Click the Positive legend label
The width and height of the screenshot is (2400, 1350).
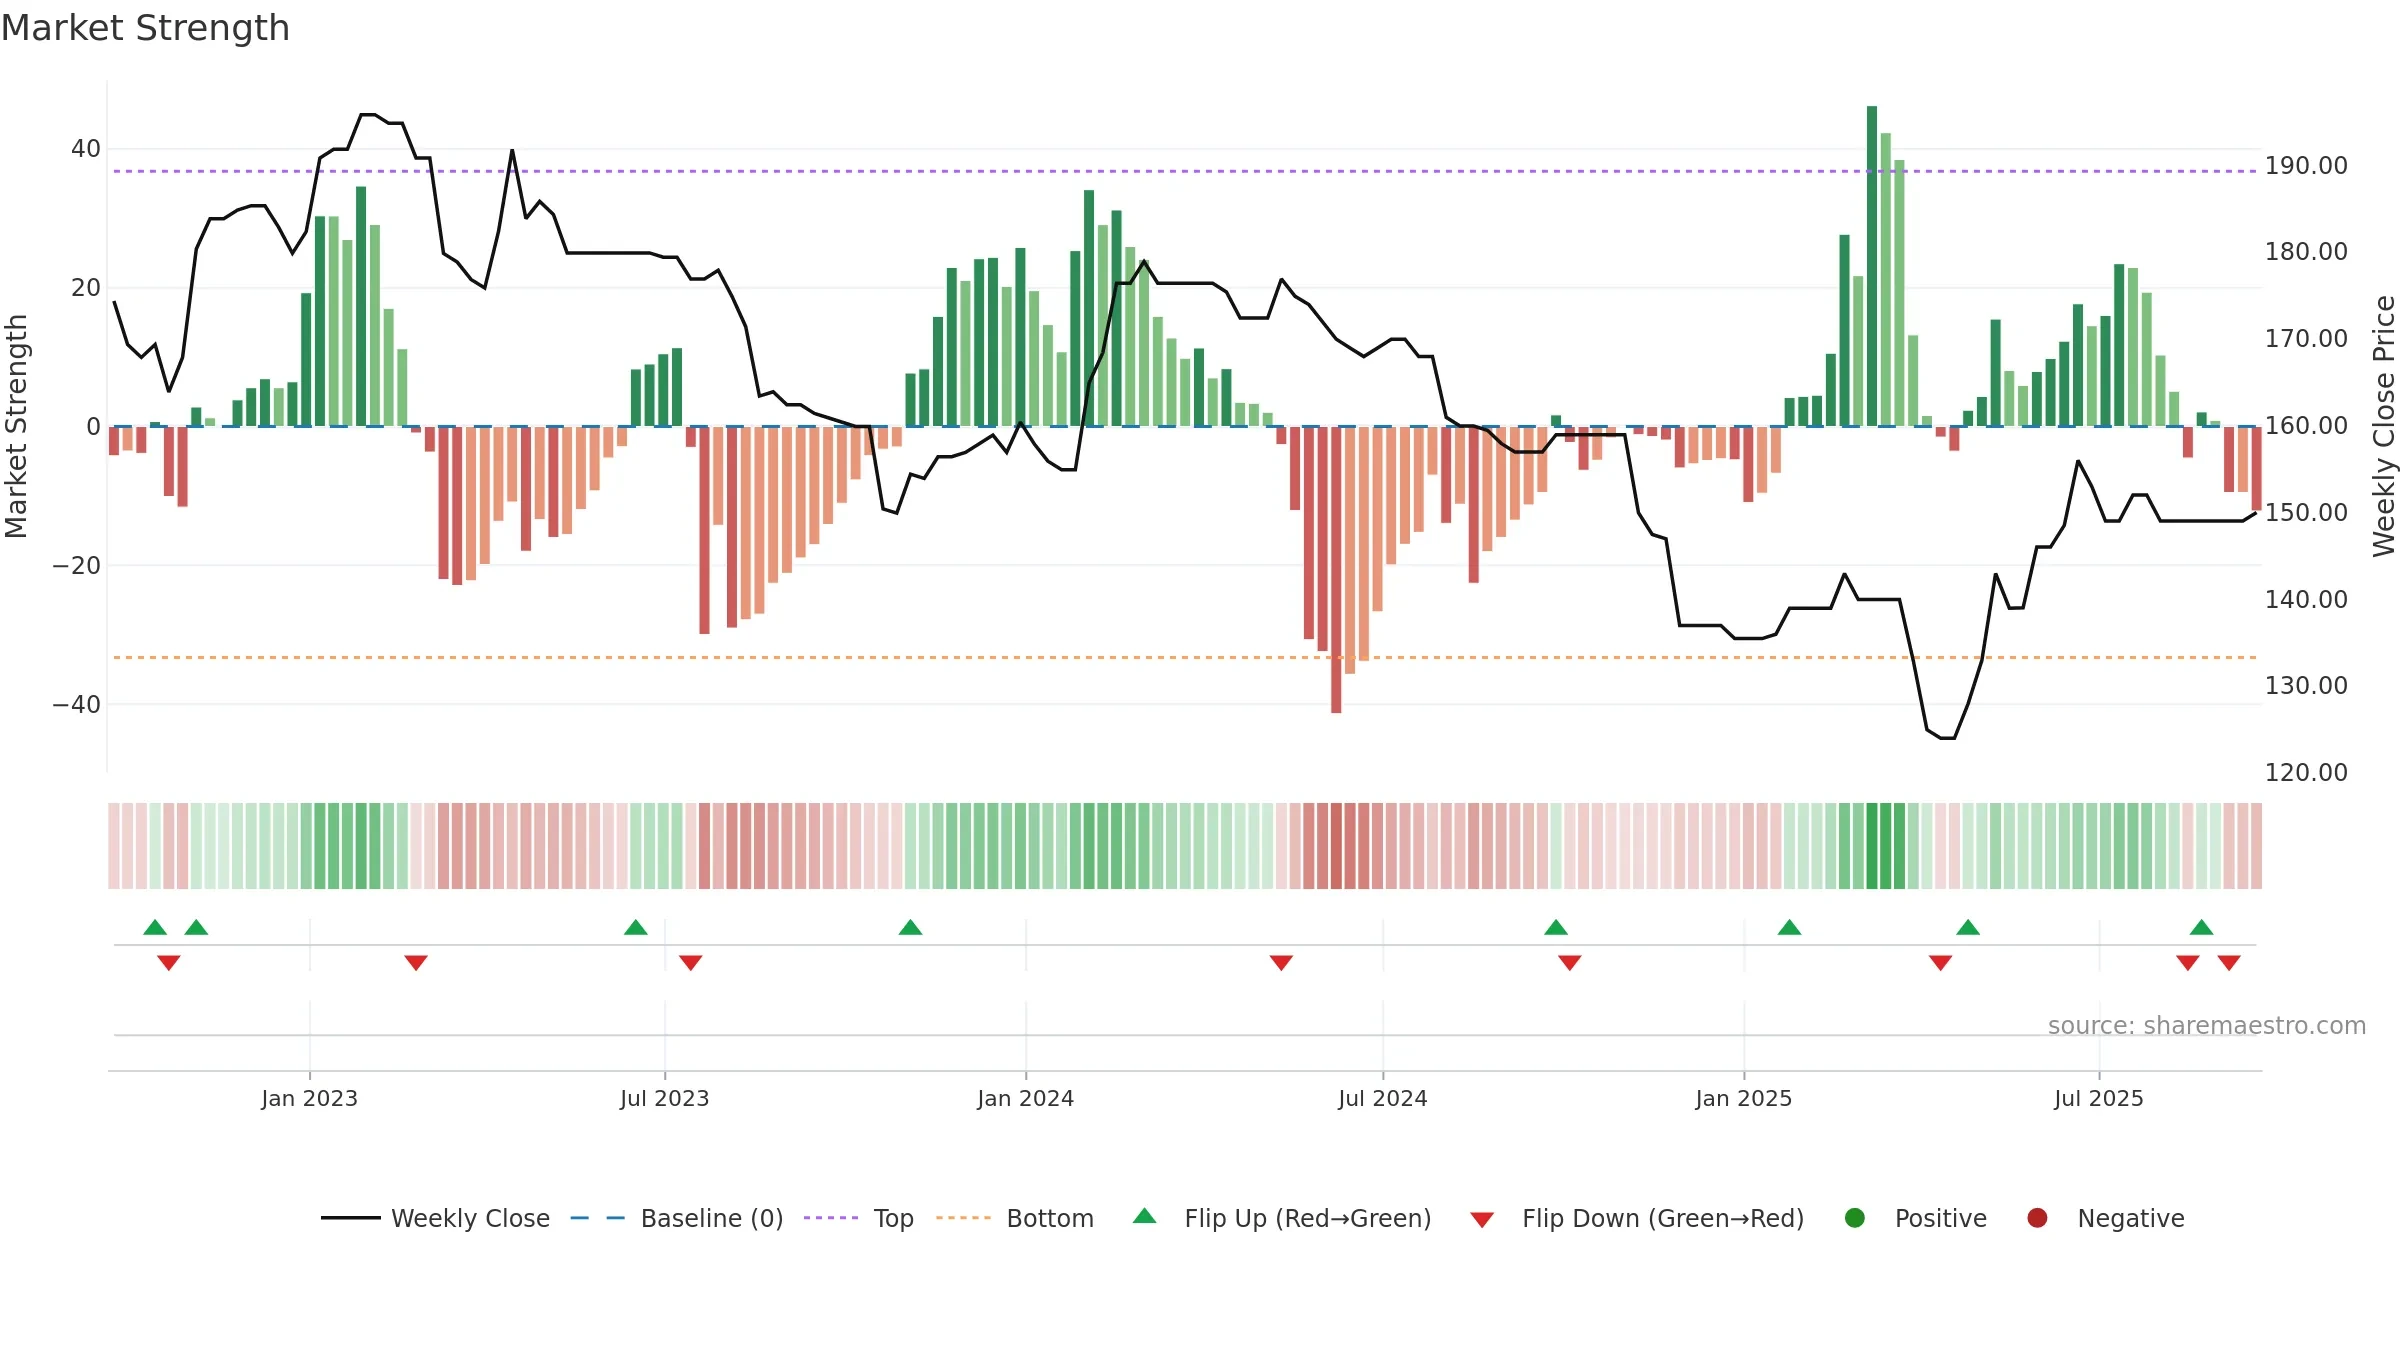(1941, 1218)
